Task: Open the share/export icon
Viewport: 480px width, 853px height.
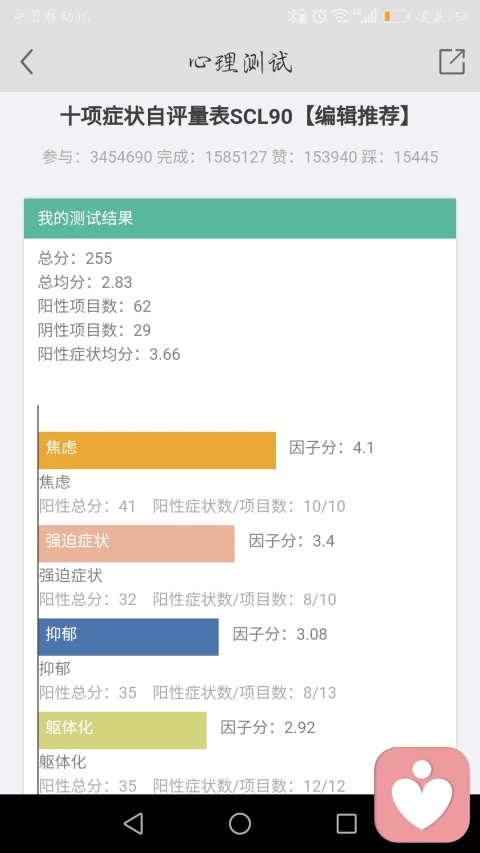Action: coord(452,61)
